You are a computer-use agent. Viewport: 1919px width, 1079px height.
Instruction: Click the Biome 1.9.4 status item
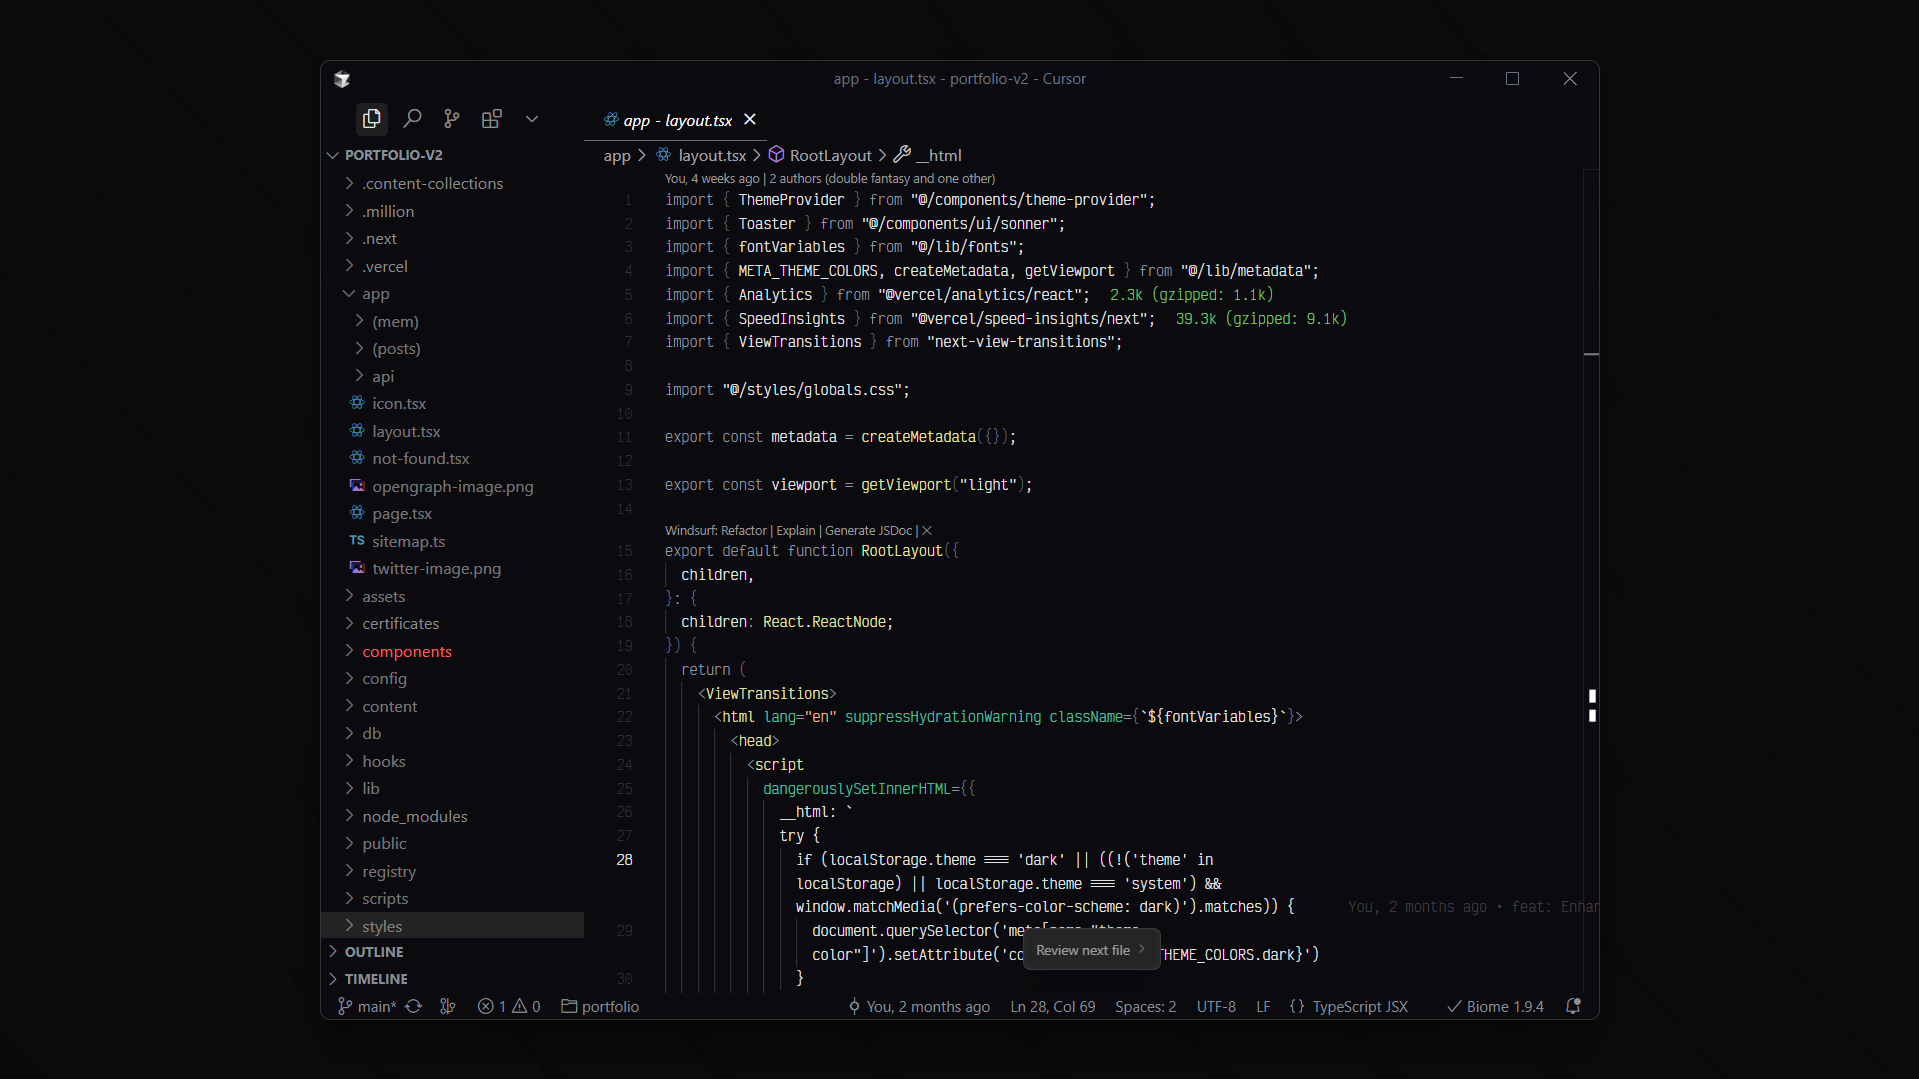(x=1495, y=1006)
